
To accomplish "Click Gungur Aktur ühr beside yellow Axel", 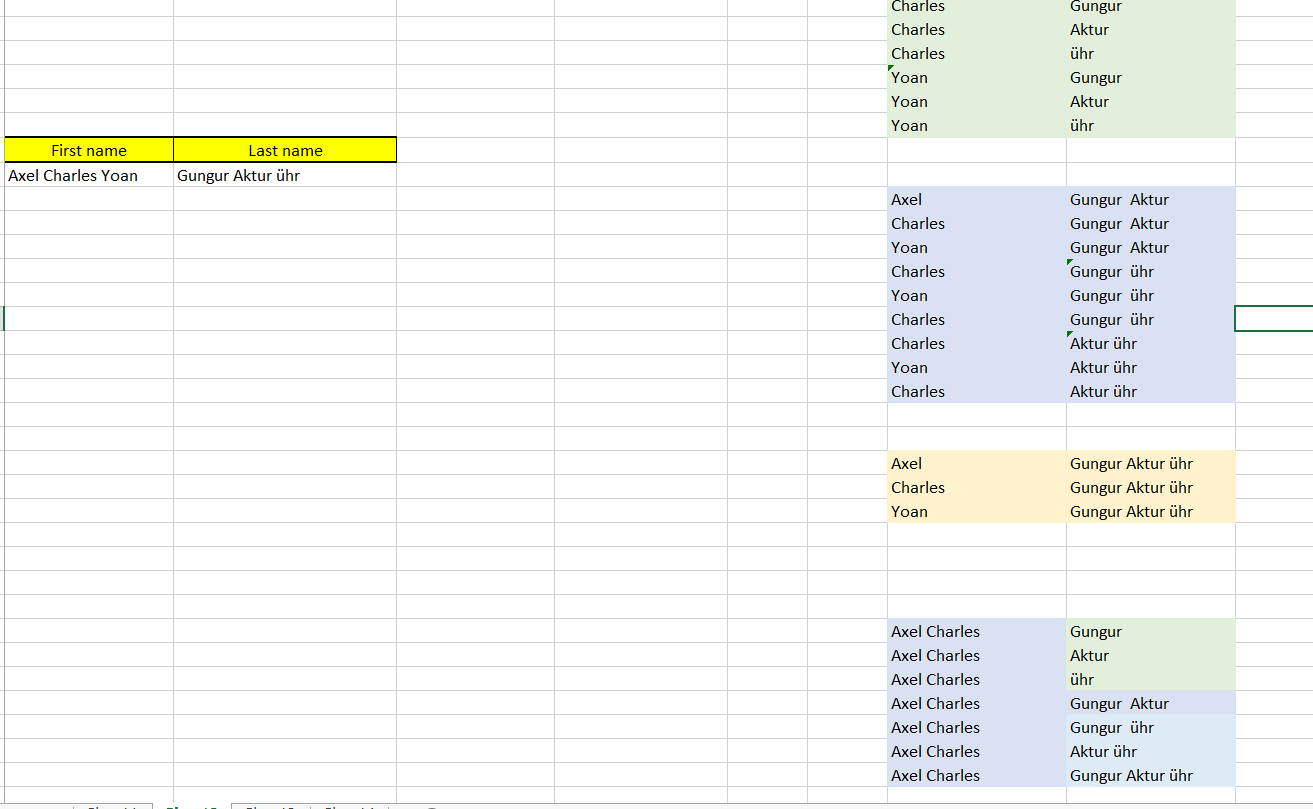I will [1151, 463].
